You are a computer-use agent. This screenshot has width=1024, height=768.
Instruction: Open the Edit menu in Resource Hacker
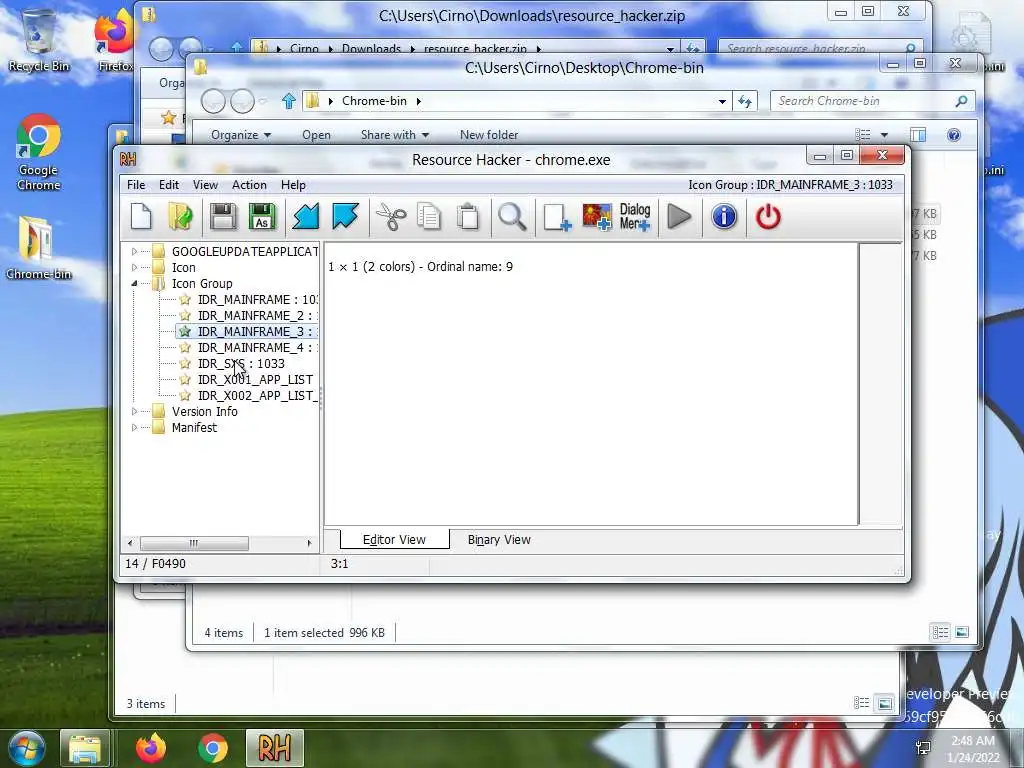(168, 185)
